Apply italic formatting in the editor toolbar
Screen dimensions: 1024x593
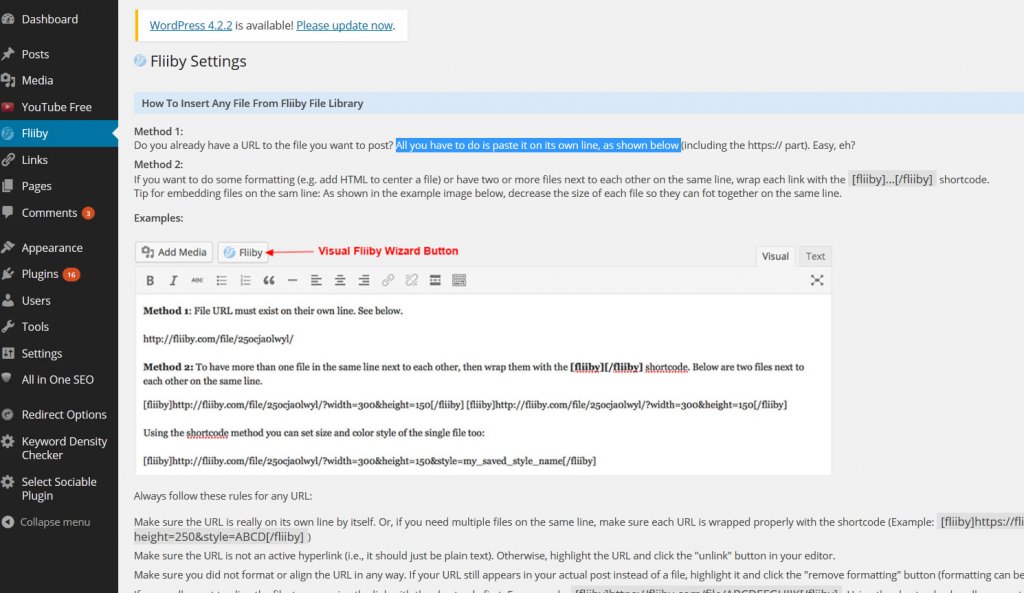(173, 280)
